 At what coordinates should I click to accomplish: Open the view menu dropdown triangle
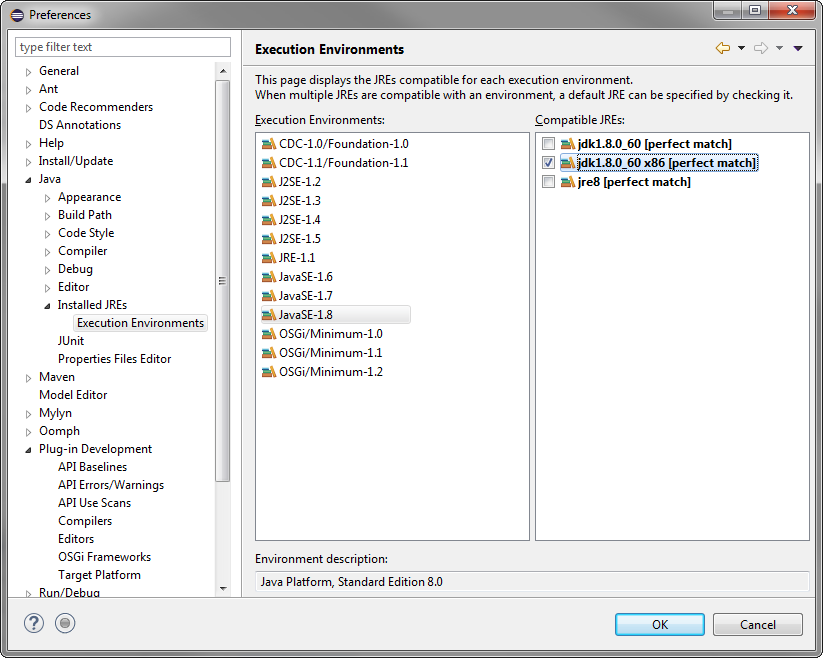798,48
